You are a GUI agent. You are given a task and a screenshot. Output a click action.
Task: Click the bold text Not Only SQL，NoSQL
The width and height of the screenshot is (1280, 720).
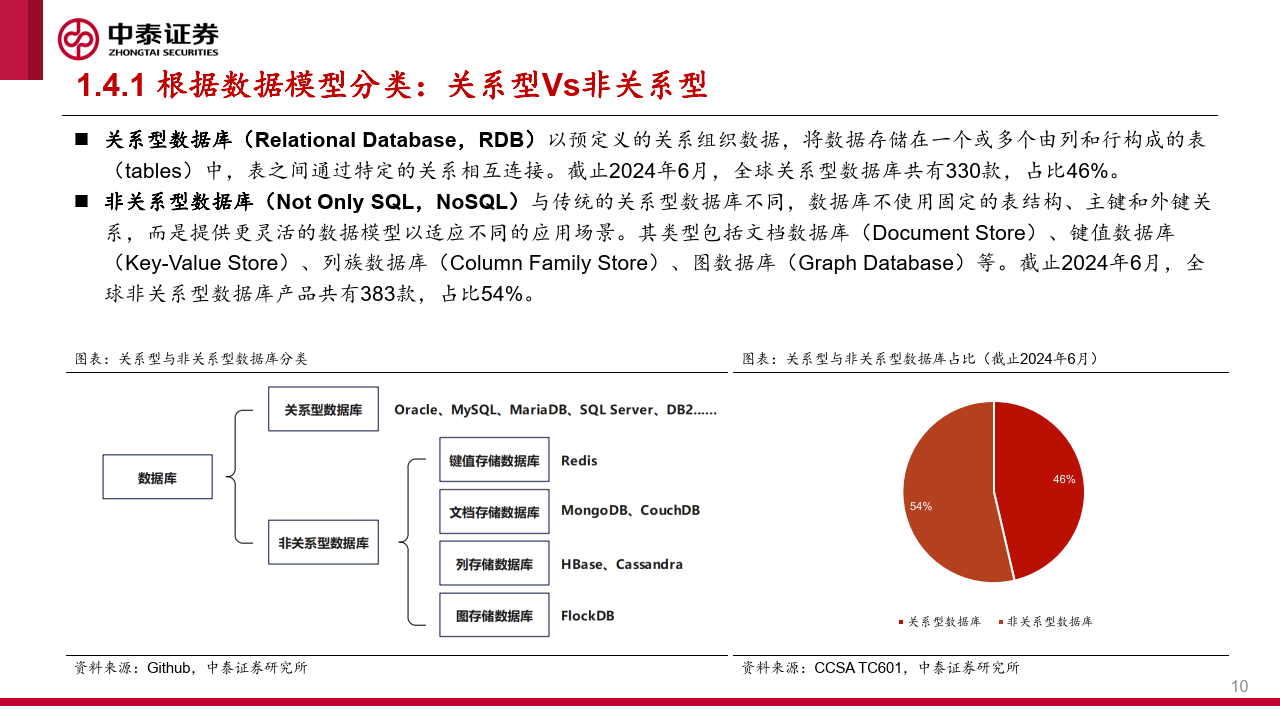(392, 202)
